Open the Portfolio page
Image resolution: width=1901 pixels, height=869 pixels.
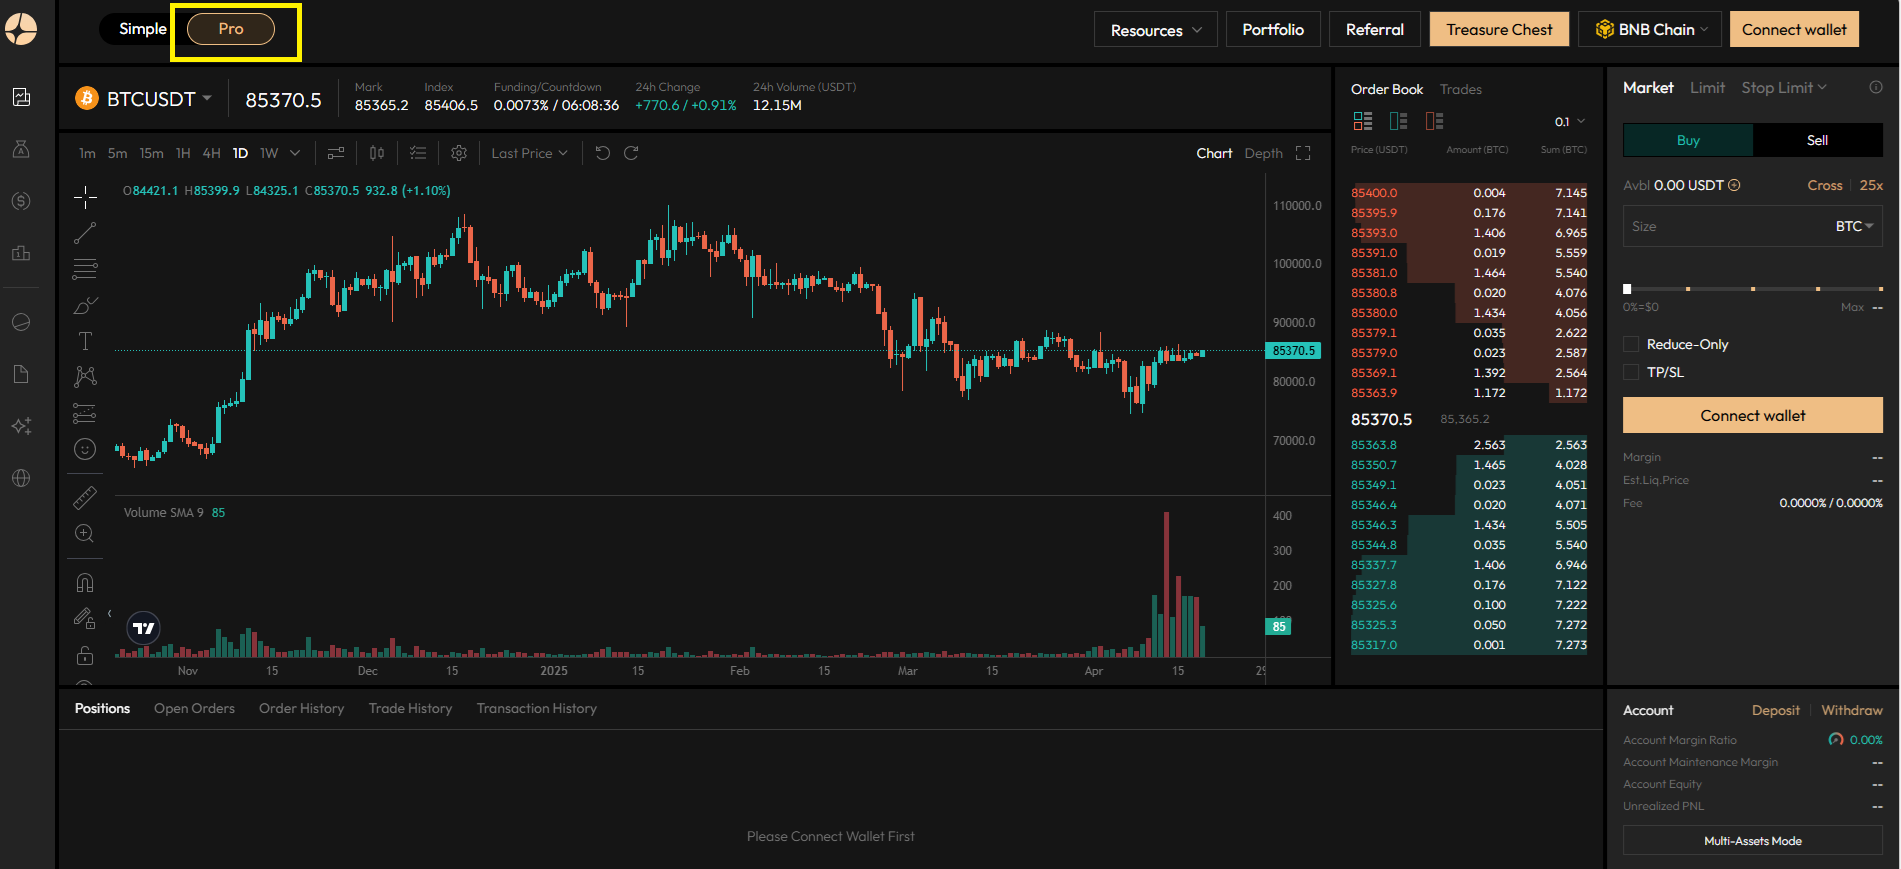click(1273, 29)
